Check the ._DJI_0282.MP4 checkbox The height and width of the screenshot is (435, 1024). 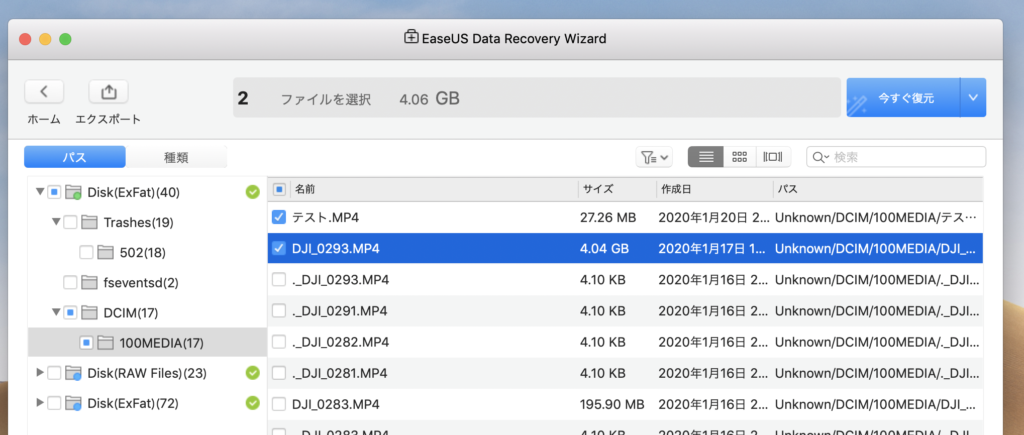pyautogui.click(x=279, y=342)
